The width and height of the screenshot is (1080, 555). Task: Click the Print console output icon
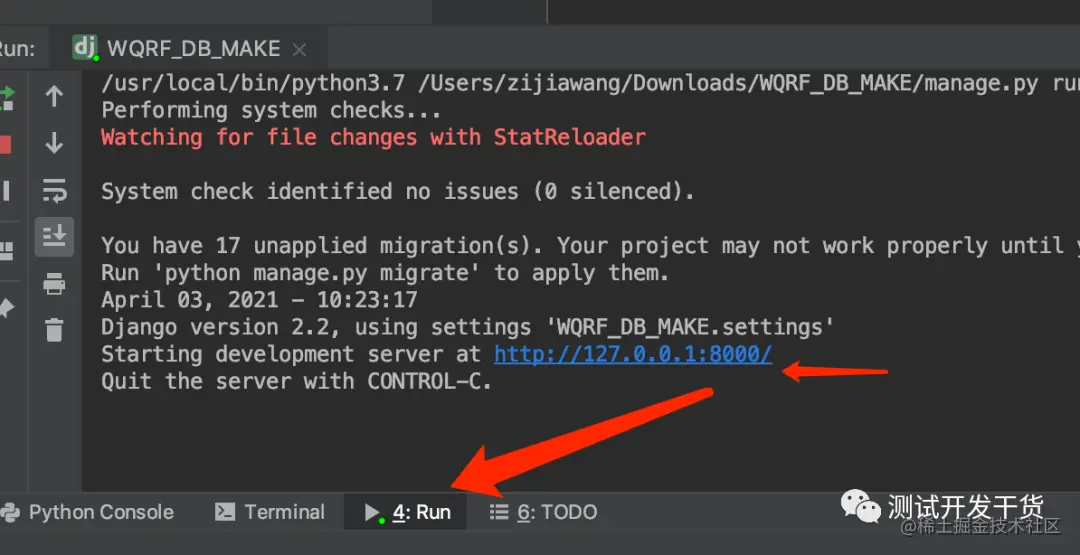pyautogui.click(x=54, y=283)
